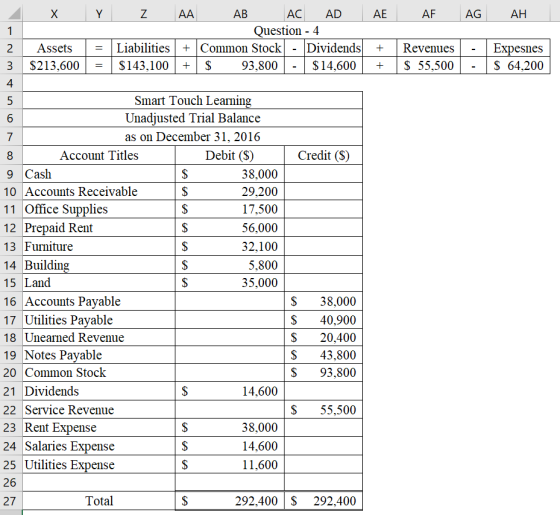Select row header 16

tap(10, 301)
